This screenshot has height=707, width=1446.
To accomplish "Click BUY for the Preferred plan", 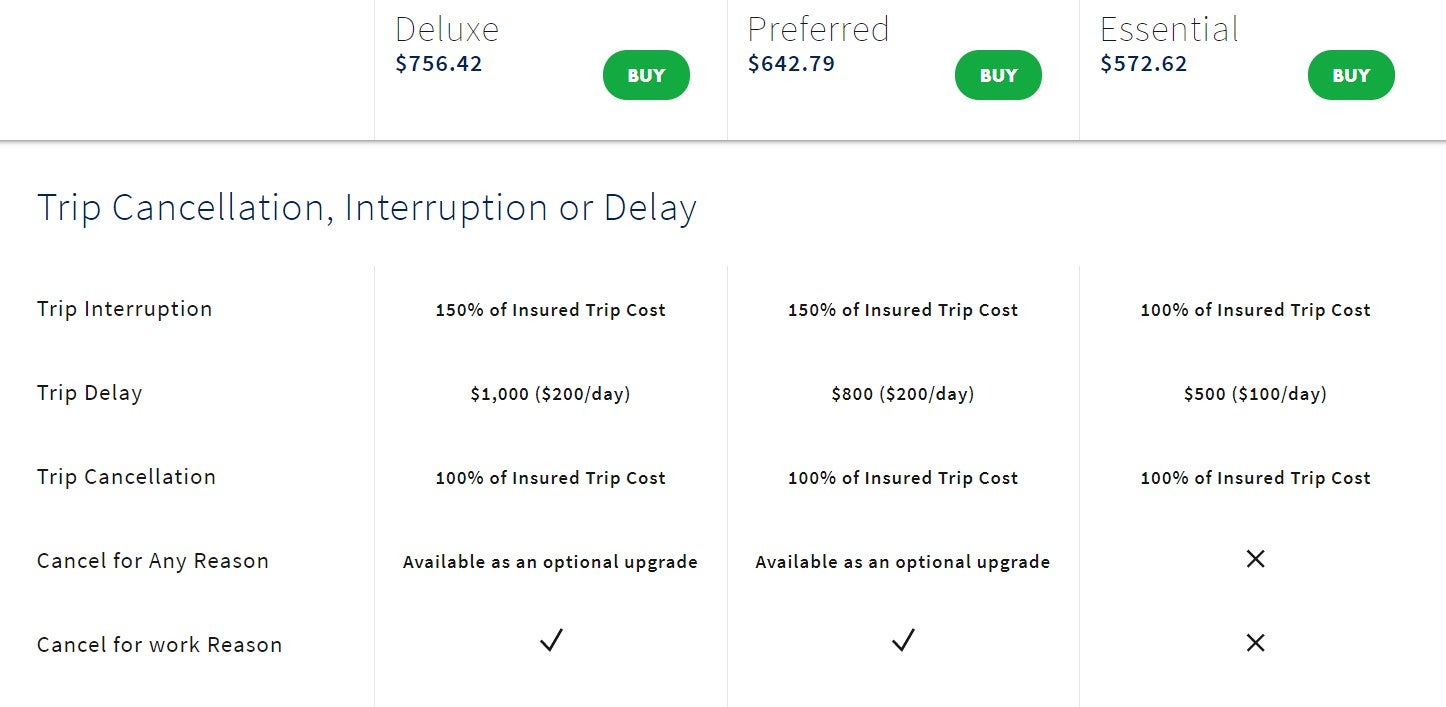I will (998, 74).
